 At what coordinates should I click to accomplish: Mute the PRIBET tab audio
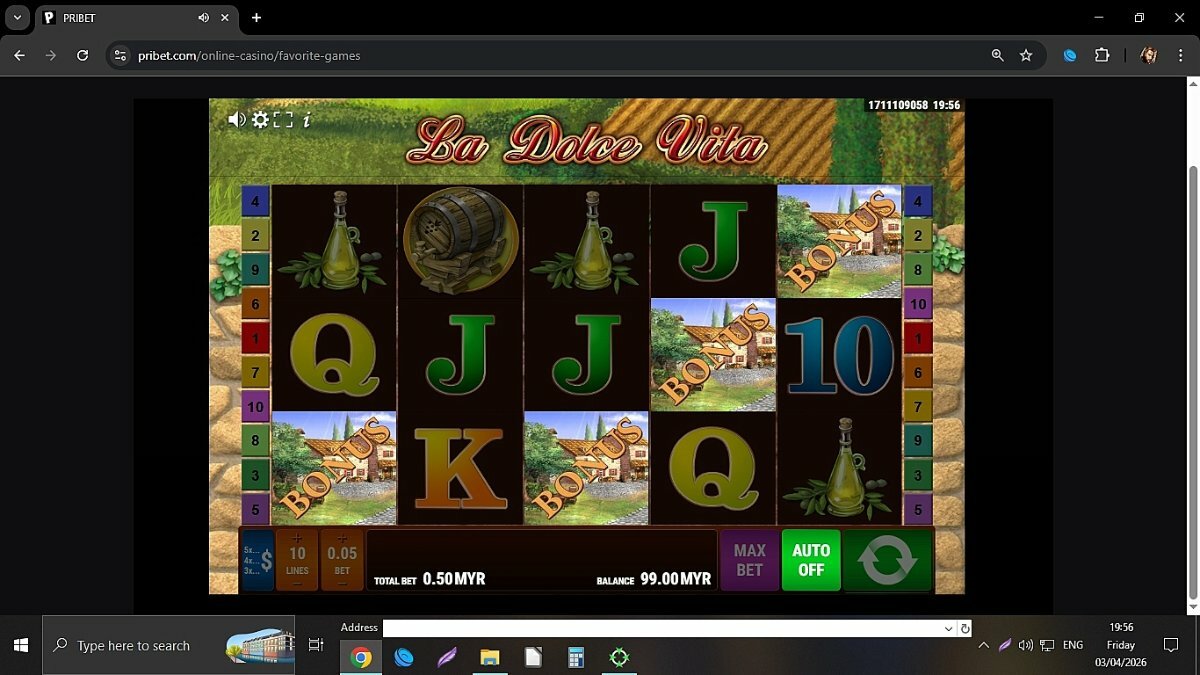point(204,18)
